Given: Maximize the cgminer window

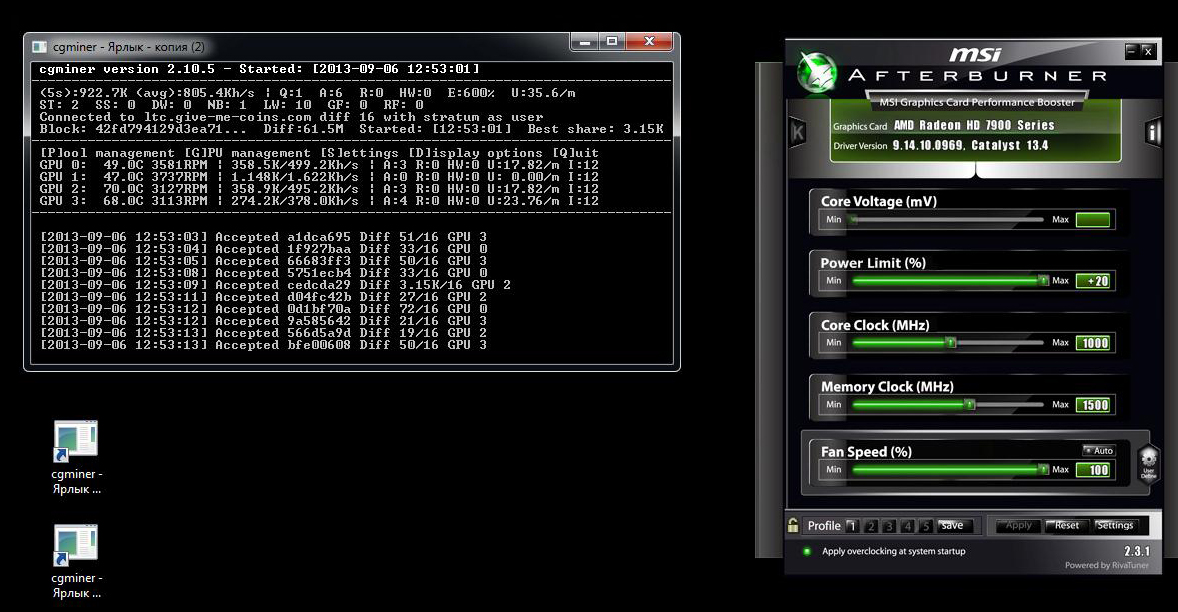Looking at the screenshot, I should pyautogui.click(x=612, y=41).
